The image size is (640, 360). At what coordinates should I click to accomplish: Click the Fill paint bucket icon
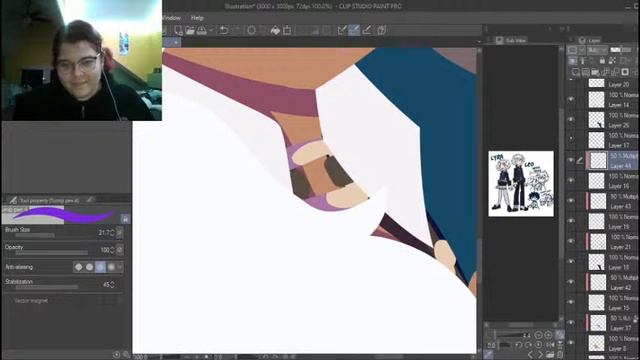tap(275, 30)
